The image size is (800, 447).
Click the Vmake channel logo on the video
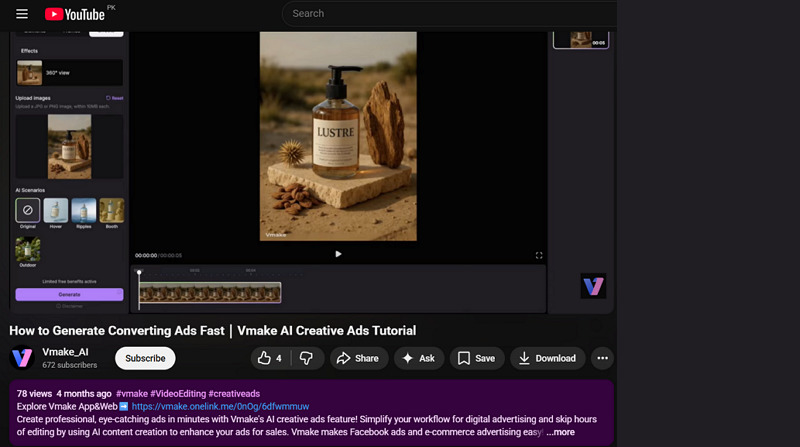click(x=593, y=286)
